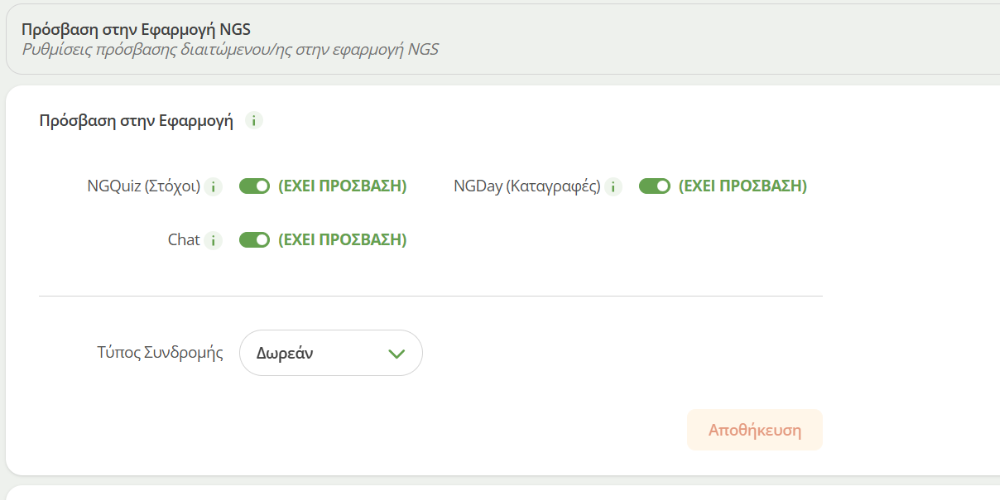Click ΕΧΕΙ ΠΡΟΣΒΑΣΗ status text beside NGQuiz
Image resolution: width=1000 pixels, height=500 pixels.
343,186
